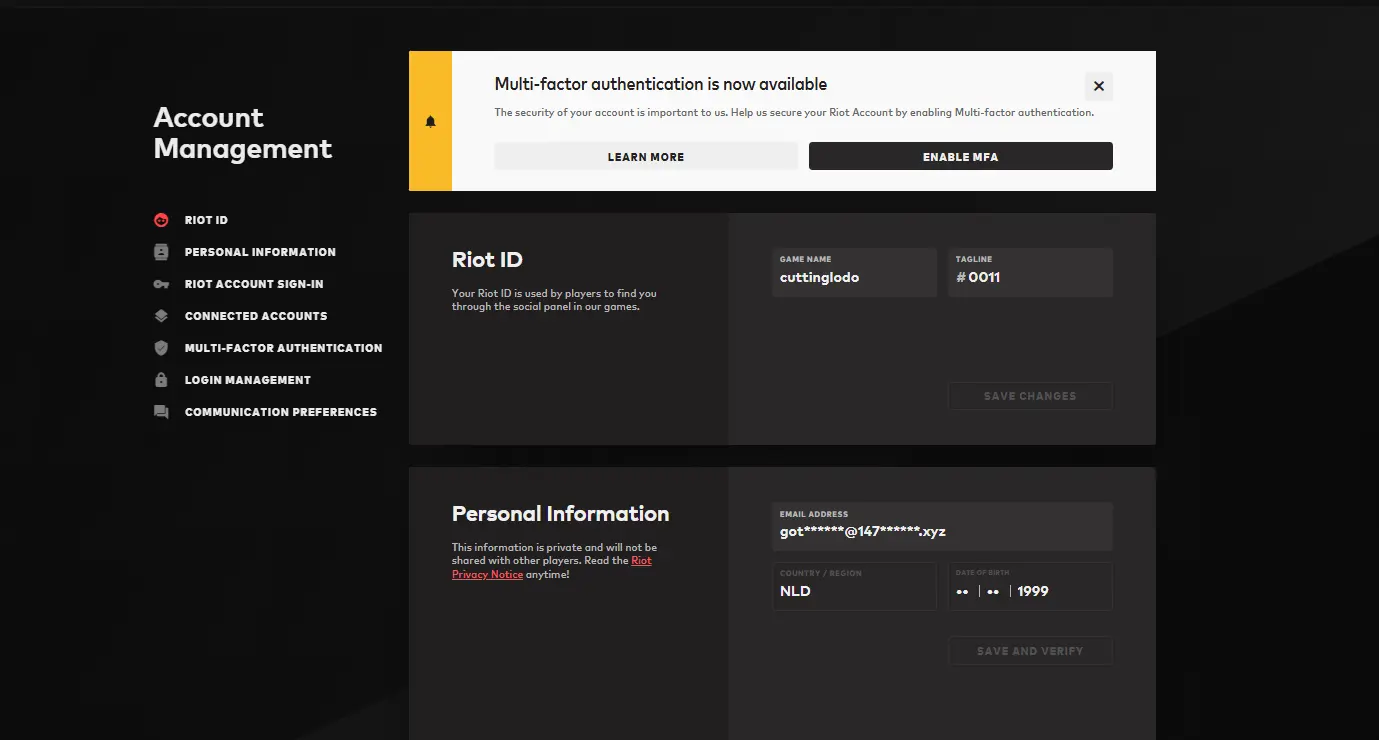Click the Riot ID fist icon in sidebar
The image size is (1379, 740).
[161, 220]
